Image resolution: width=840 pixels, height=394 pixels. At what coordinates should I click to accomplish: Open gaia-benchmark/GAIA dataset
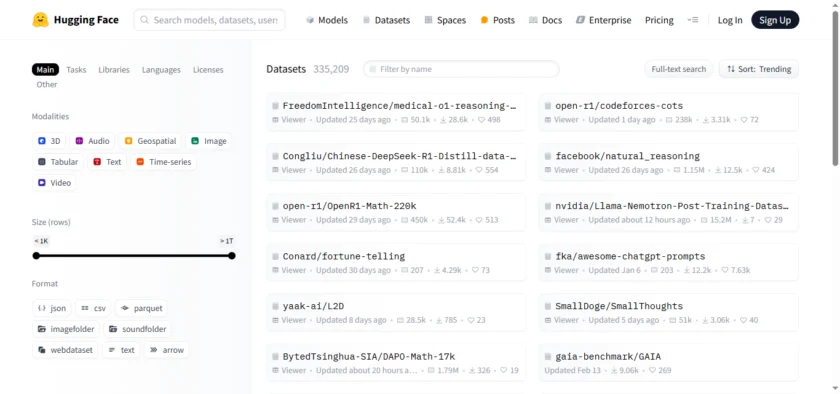[669, 362]
